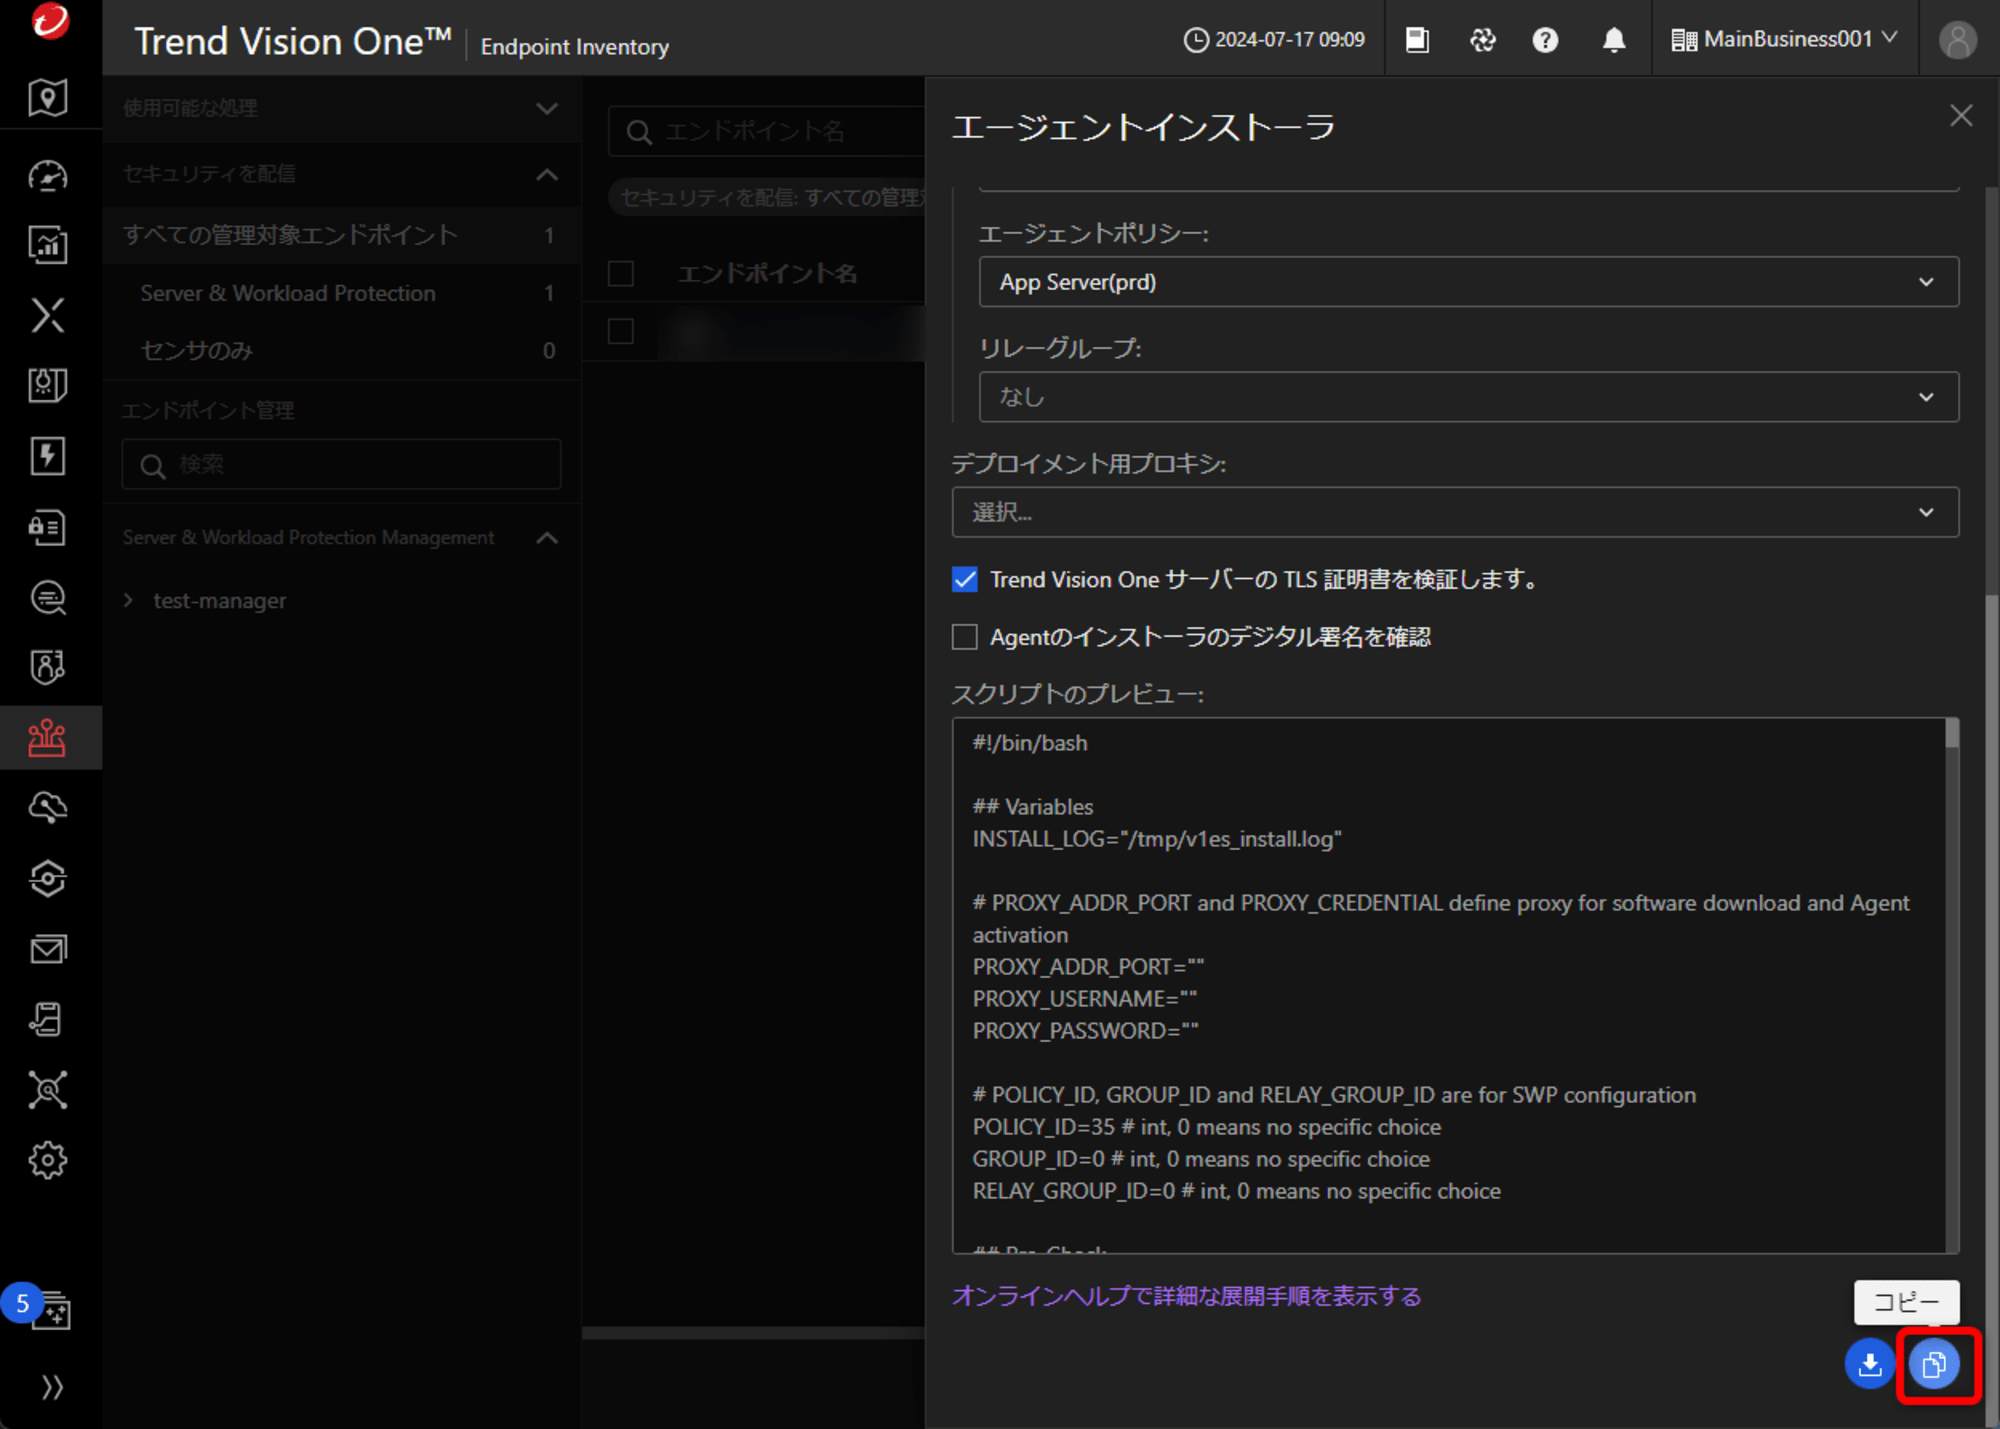Click the Trend Micro logo icon
The height and width of the screenshot is (1429, 2000).
tap(49, 22)
